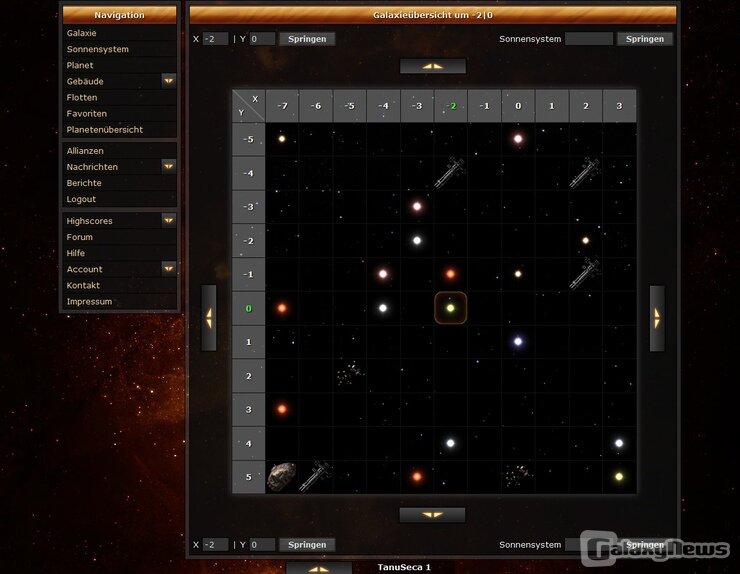Image resolution: width=740 pixels, height=574 pixels.
Task: Select the orange star at X -3, Y 5
Action: coord(417,476)
